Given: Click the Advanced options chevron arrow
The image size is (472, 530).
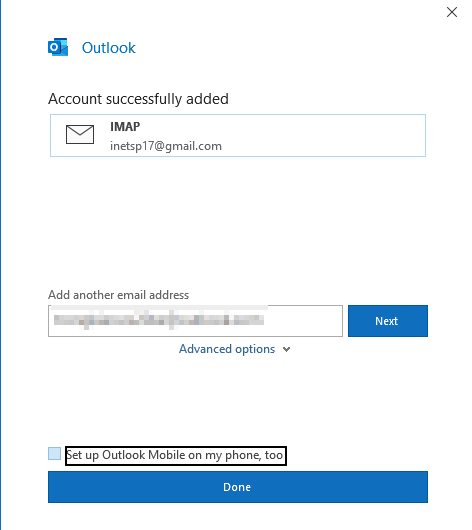Looking at the screenshot, I should [x=286, y=350].
